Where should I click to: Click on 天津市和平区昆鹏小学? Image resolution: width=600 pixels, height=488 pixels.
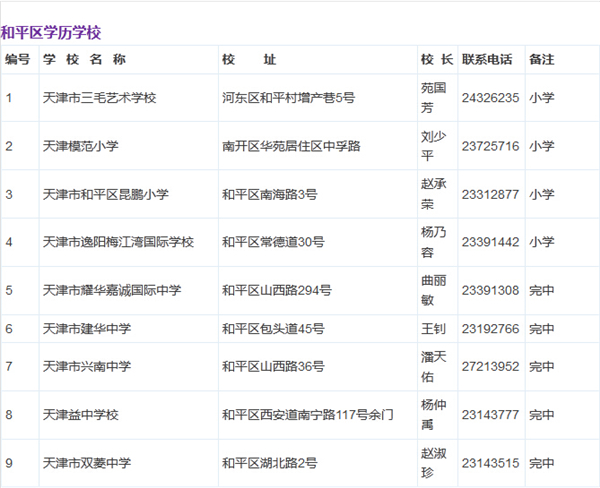[x=105, y=194]
